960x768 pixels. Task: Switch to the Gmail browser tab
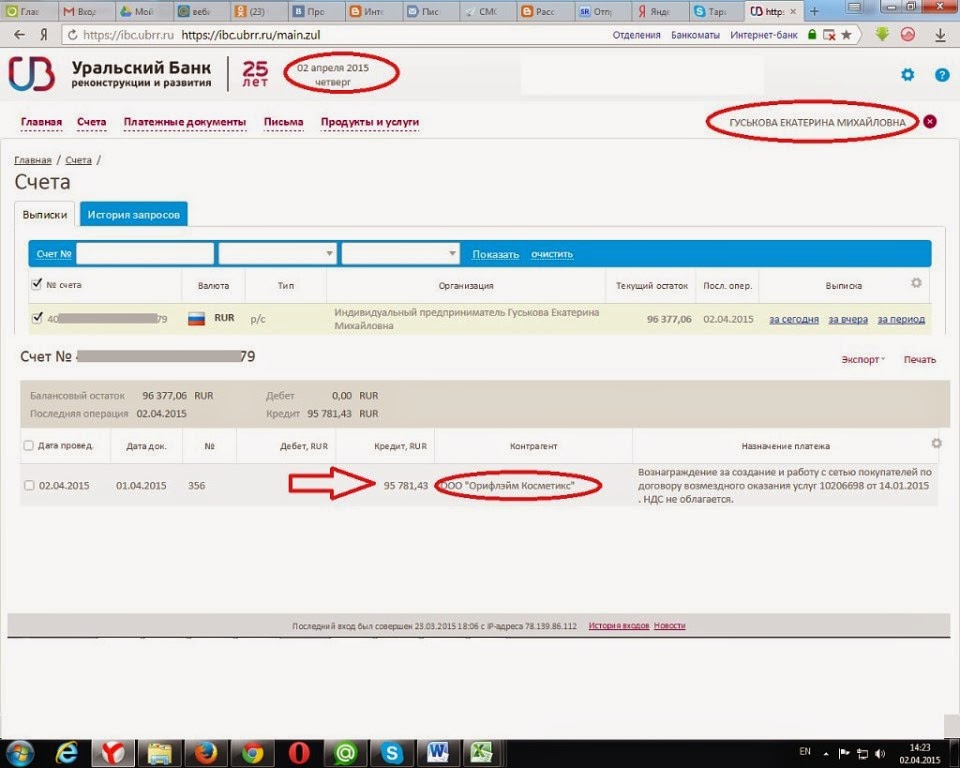(84, 11)
